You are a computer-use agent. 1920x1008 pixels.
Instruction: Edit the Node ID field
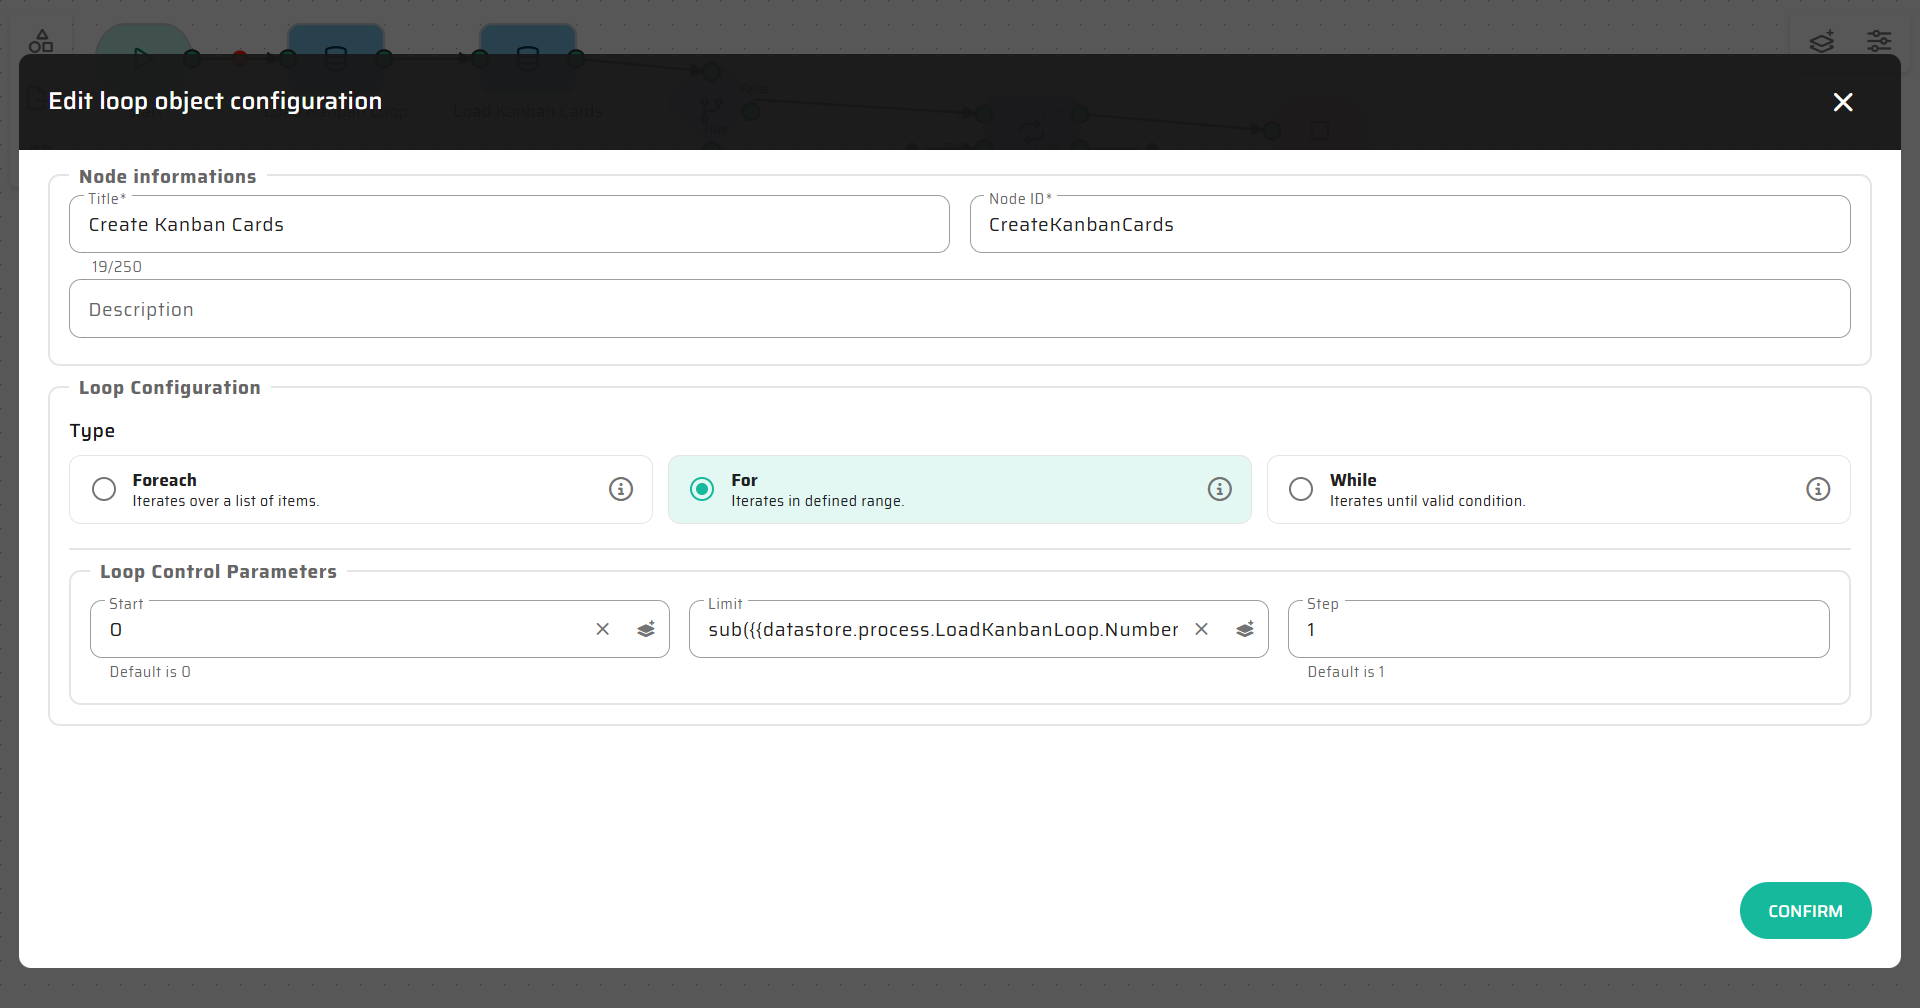1408,225
